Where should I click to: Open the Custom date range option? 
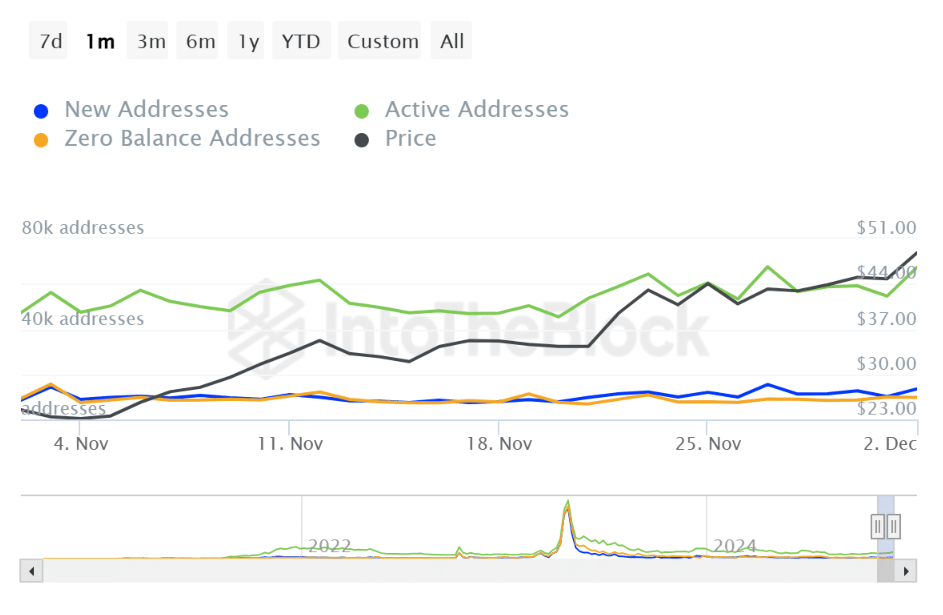point(380,41)
